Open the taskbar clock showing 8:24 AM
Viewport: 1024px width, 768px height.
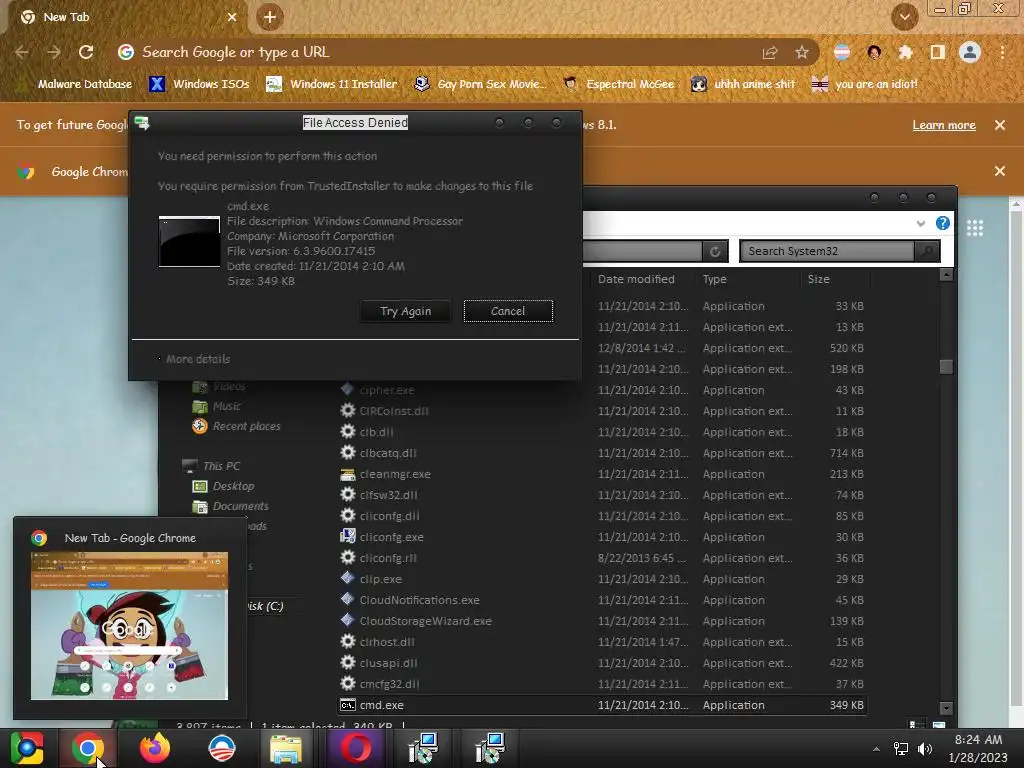[978, 748]
